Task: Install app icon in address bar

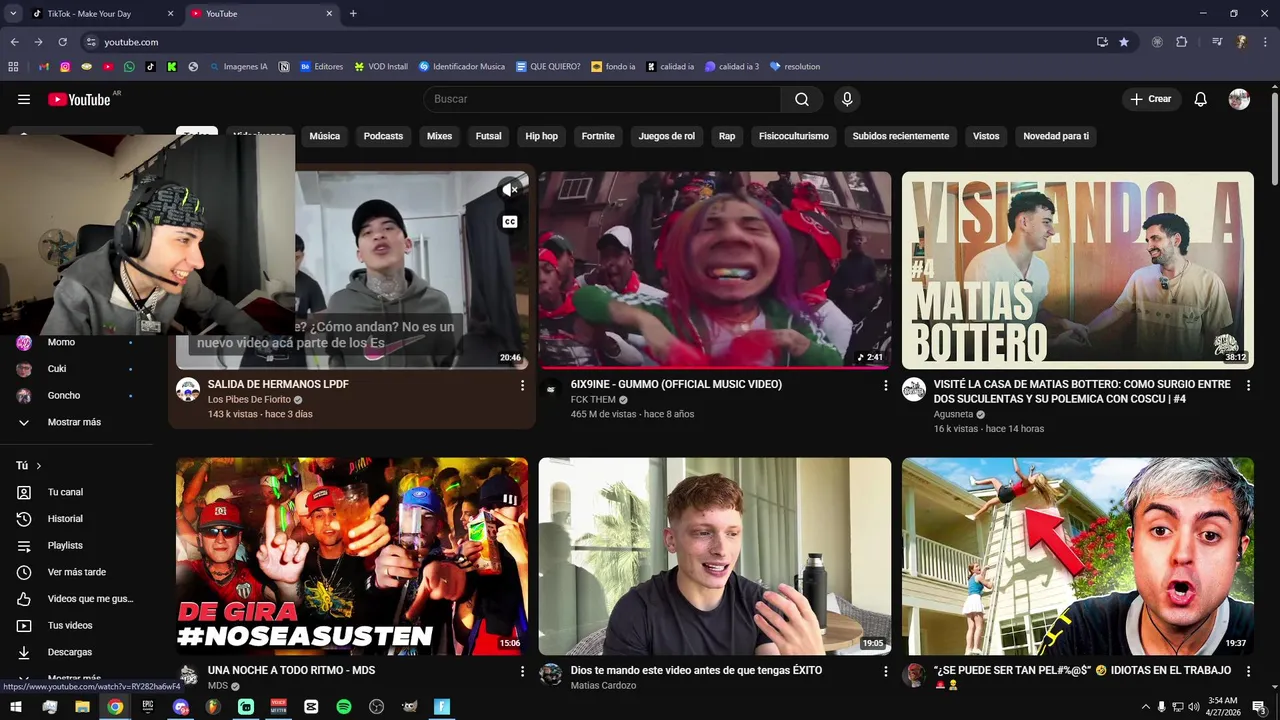Action: click(1102, 42)
